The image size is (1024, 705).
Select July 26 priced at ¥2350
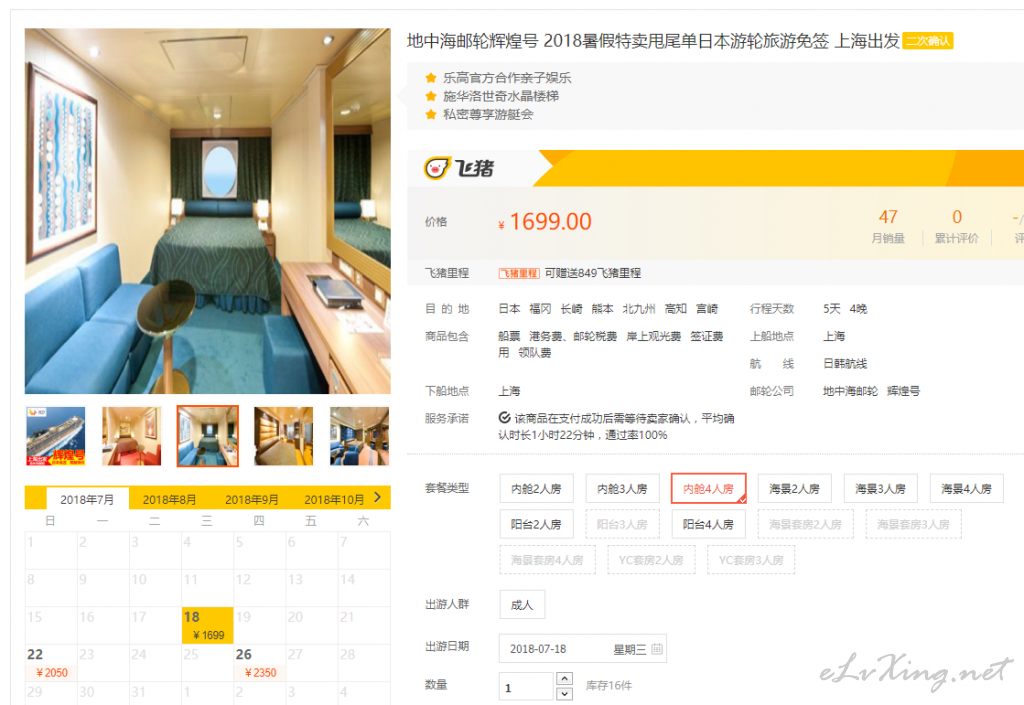coord(259,663)
